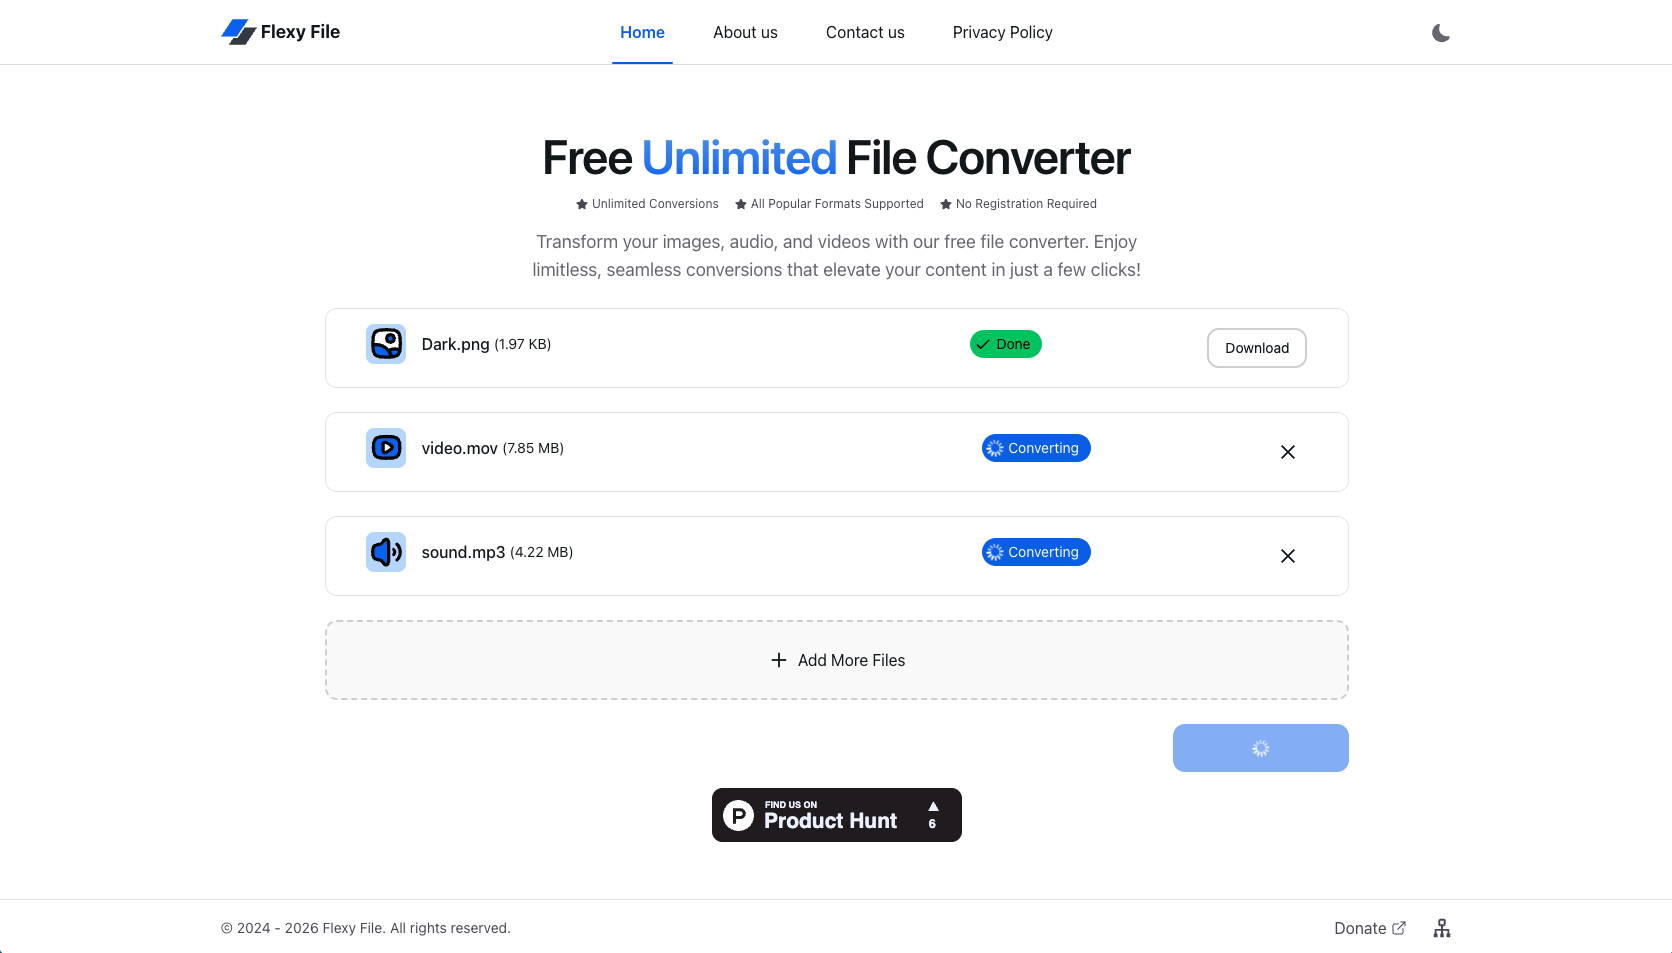Open the Find us on Product Hunt badge
Image resolution: width=1672 pixels, height=953 pixels.
point(836,814)
